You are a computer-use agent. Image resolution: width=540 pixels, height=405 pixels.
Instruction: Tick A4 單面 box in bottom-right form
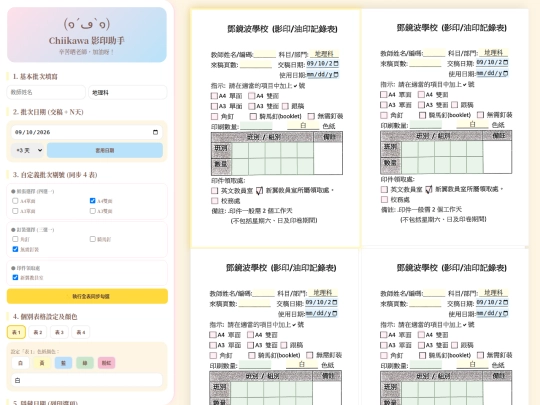384,335
